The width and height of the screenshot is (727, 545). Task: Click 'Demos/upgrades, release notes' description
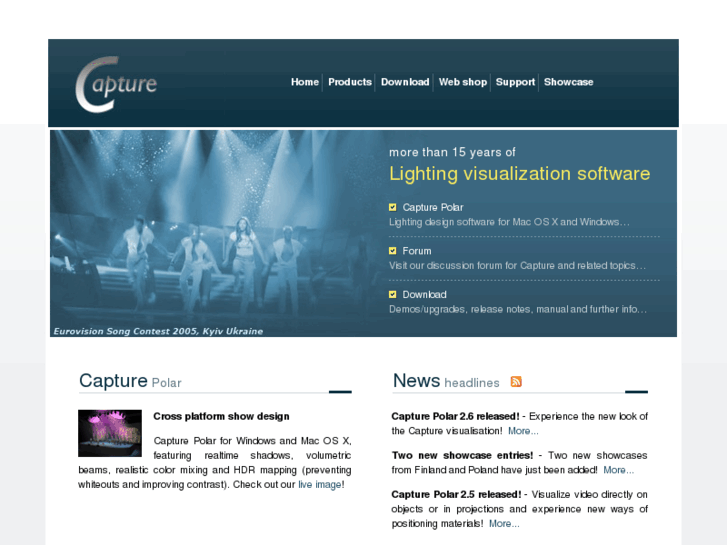[517, 309]
